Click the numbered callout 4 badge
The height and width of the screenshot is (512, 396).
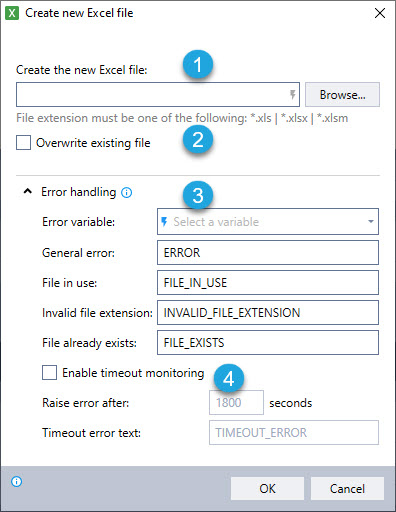pos(229,379)
